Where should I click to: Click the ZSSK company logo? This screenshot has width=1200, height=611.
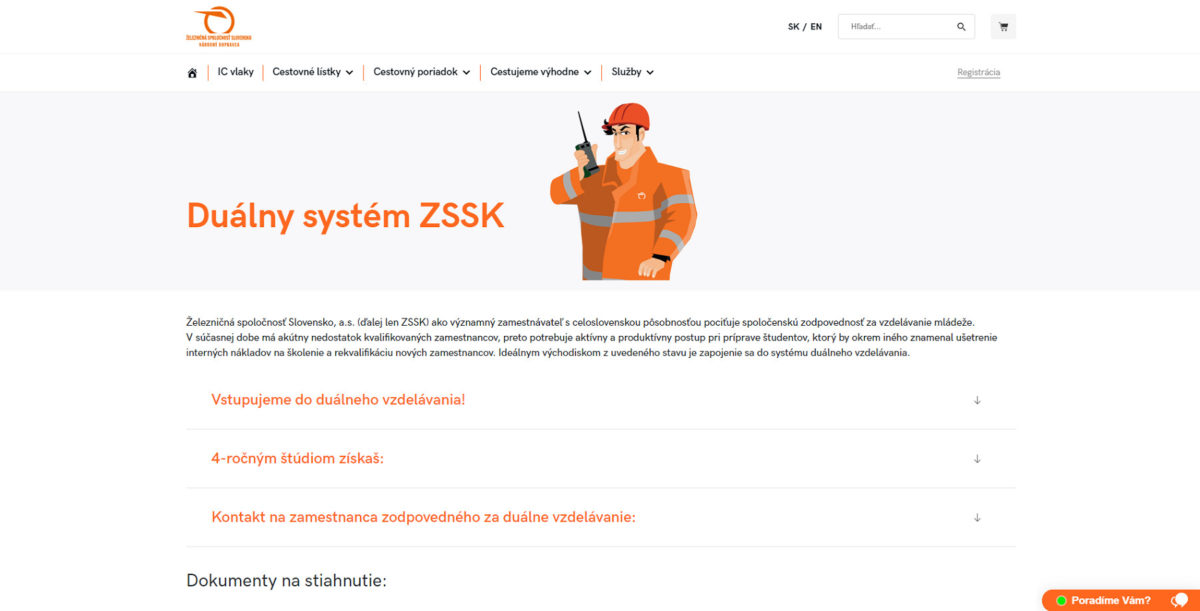[219, 26]
